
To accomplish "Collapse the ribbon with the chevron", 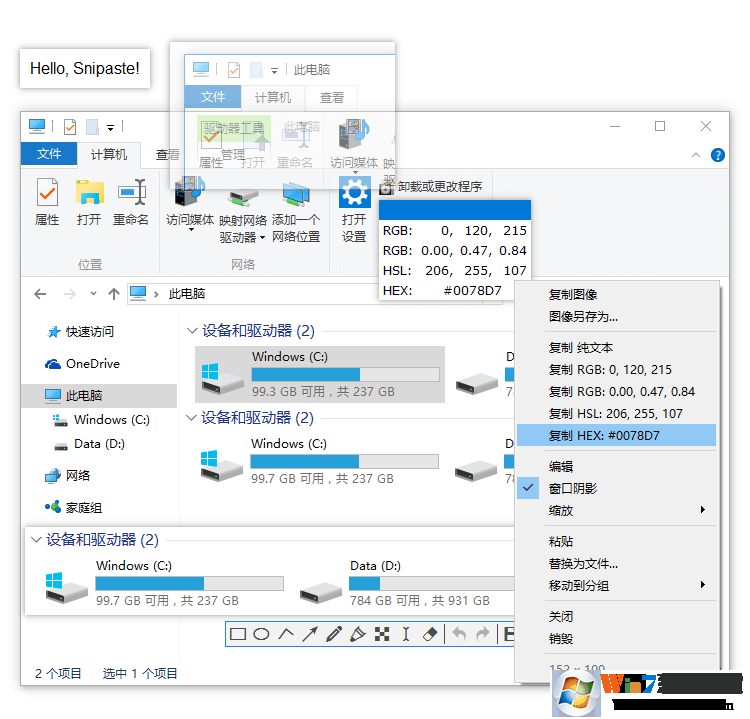I will click(696, 155).
